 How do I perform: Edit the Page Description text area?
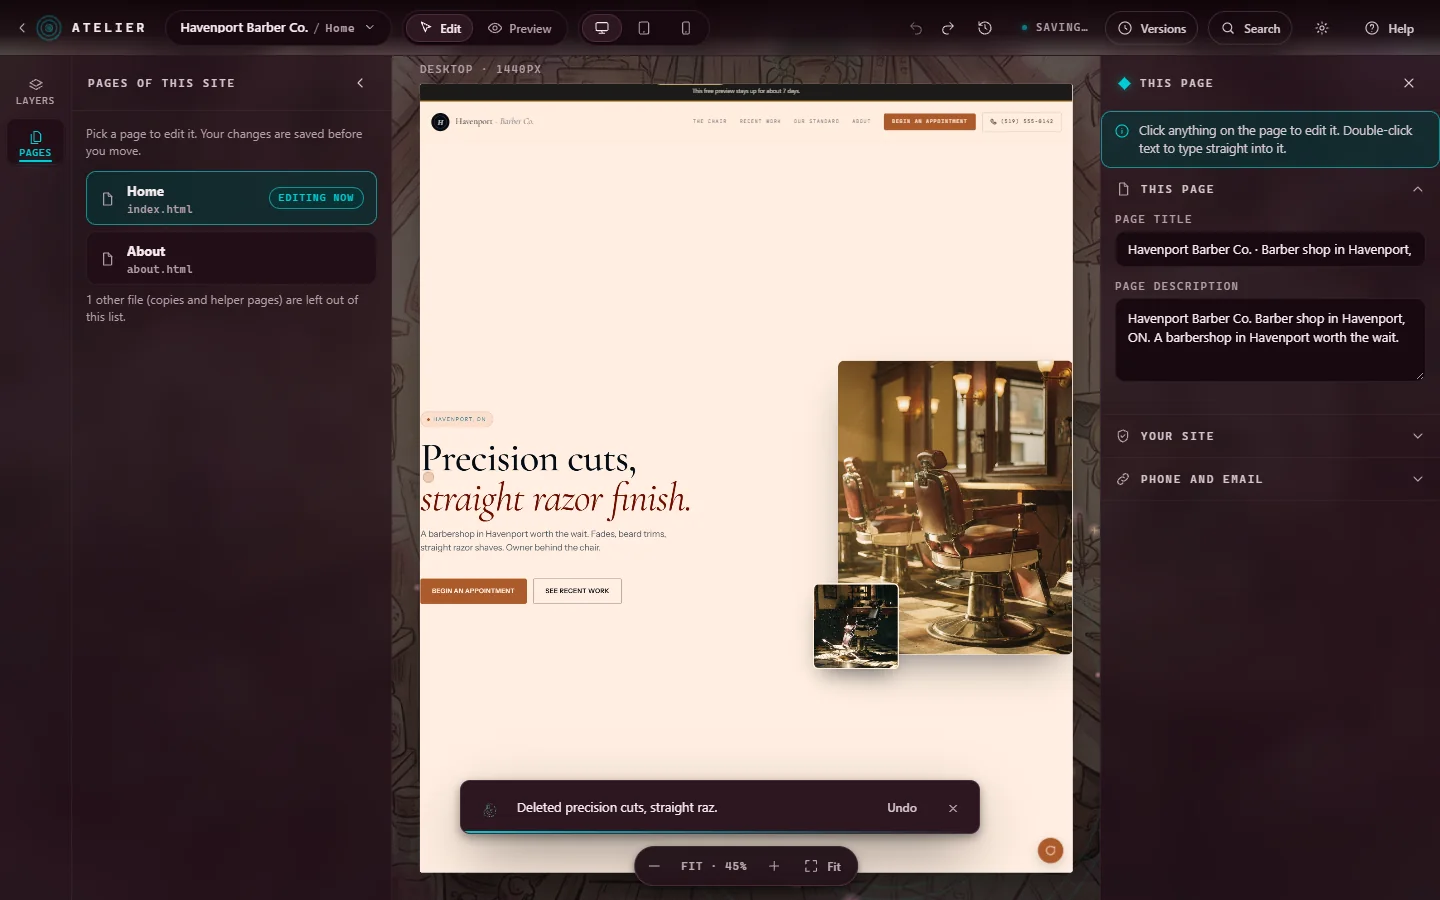[1270, 340]
